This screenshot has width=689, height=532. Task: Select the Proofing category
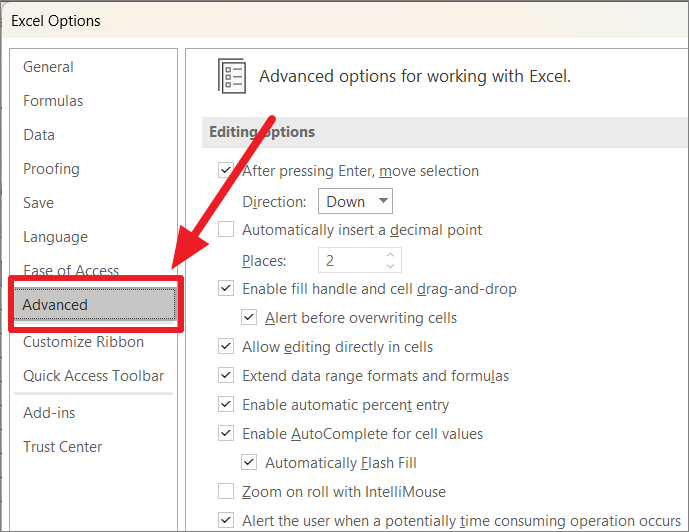[51, 169]
